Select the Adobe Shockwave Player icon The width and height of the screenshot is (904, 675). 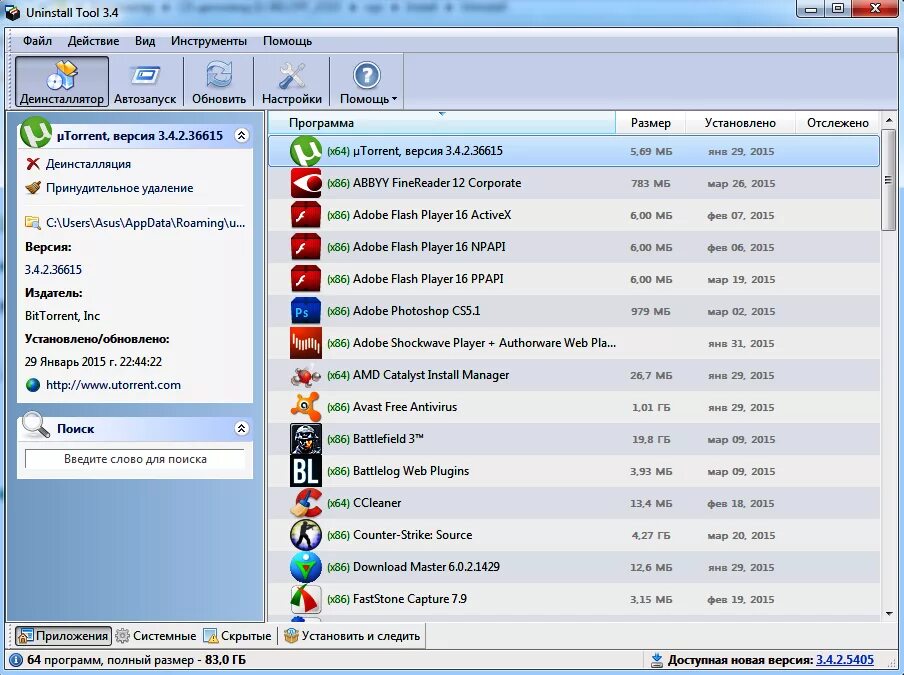coord(306,343)
